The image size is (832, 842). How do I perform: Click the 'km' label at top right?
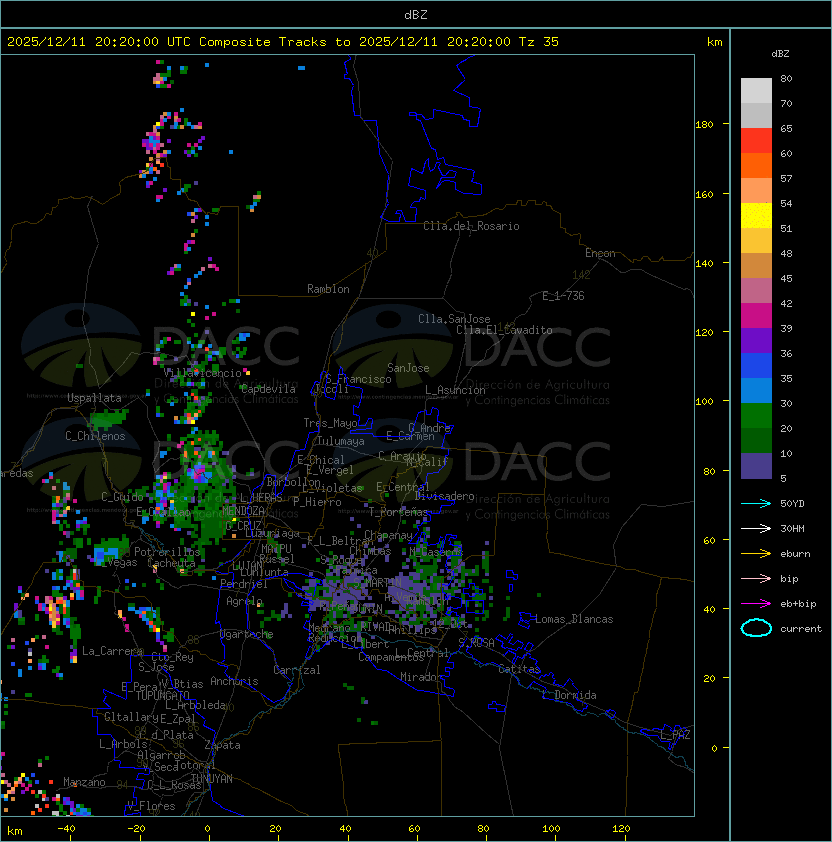(x=714, y=42)
